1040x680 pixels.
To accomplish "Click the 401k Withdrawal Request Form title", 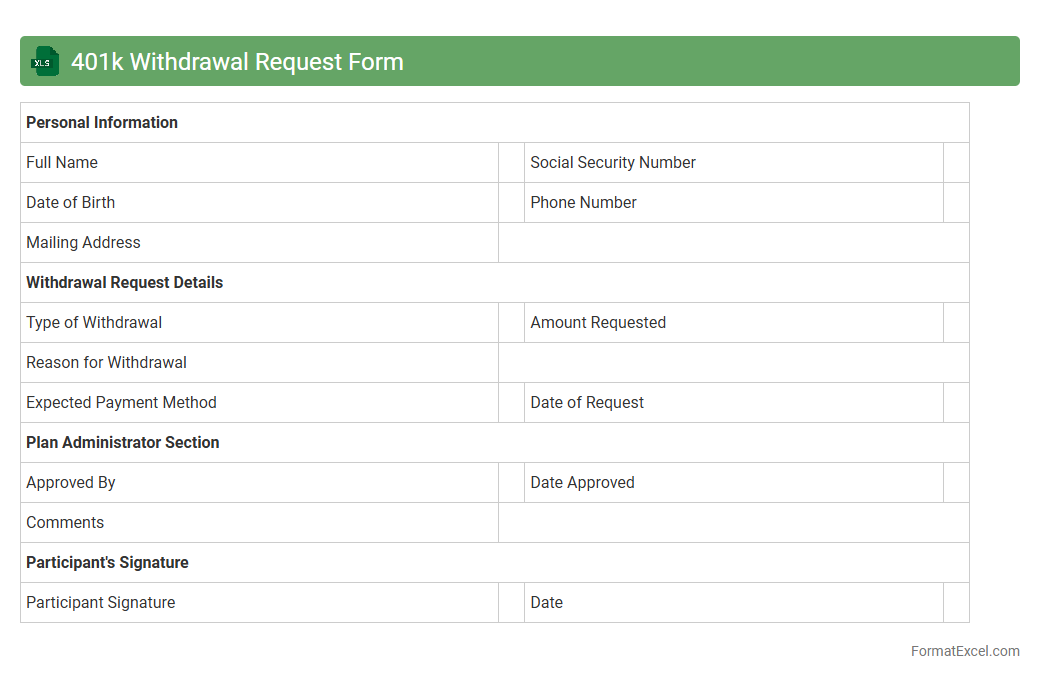I will 237,62.
